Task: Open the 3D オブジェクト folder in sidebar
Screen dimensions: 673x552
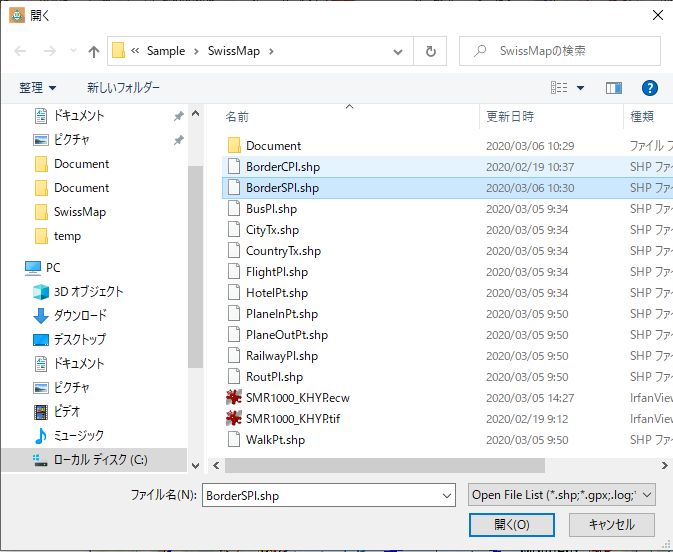Action: pyautogui.click(x=88, y=291)
